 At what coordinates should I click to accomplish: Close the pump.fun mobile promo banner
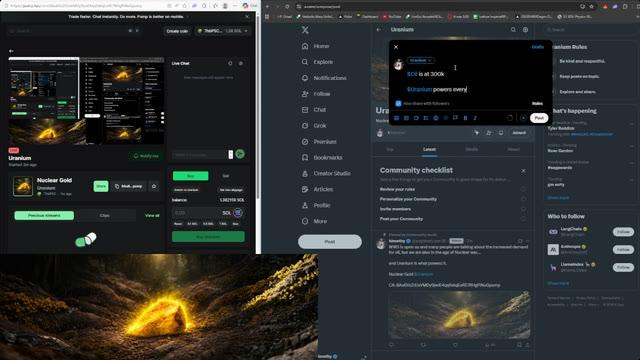(247, 17)
